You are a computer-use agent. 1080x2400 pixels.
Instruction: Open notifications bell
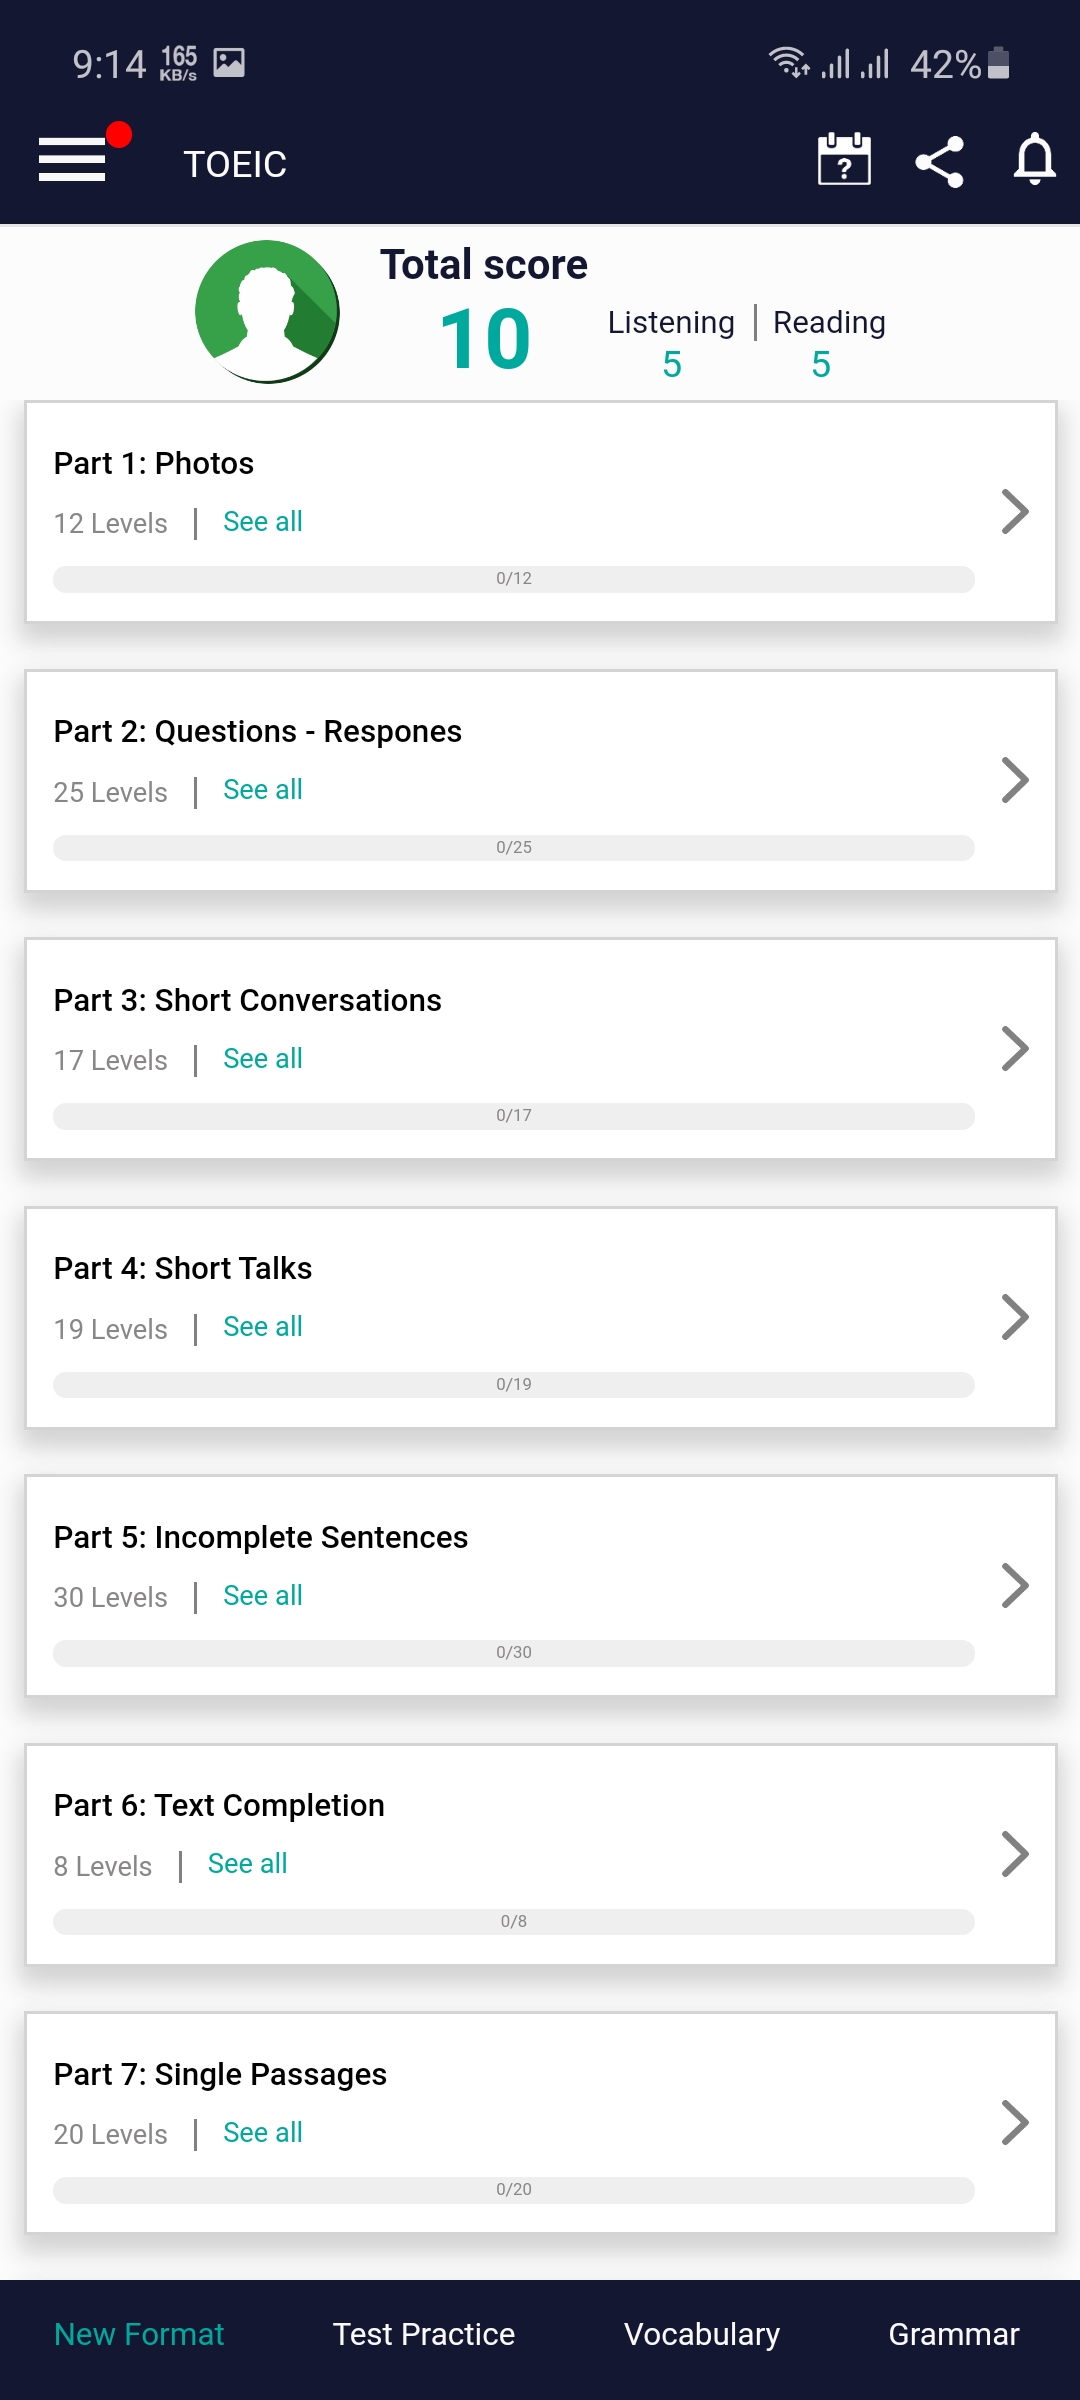point(1034,160)
